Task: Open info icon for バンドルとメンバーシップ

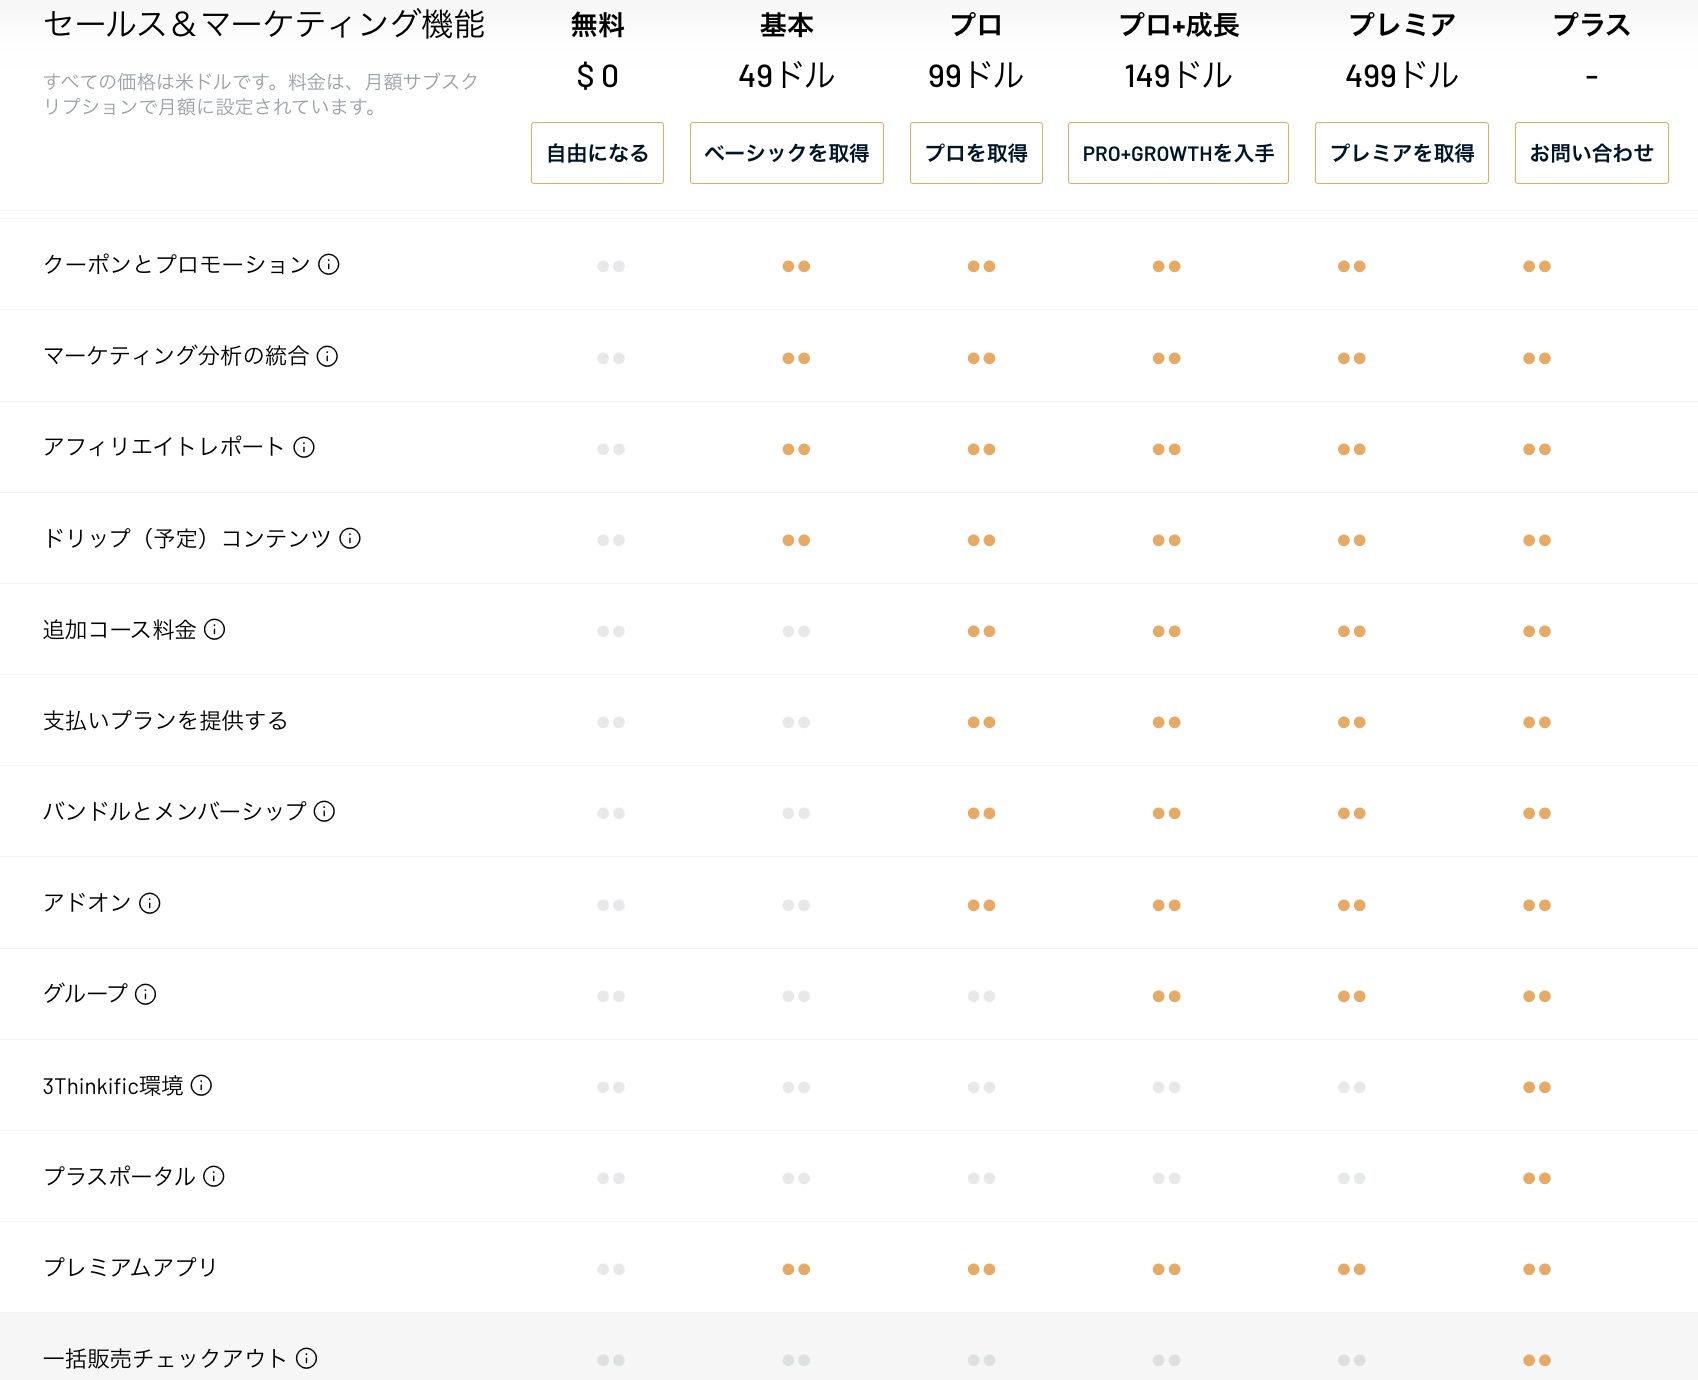Action: [x=324, y=812]
